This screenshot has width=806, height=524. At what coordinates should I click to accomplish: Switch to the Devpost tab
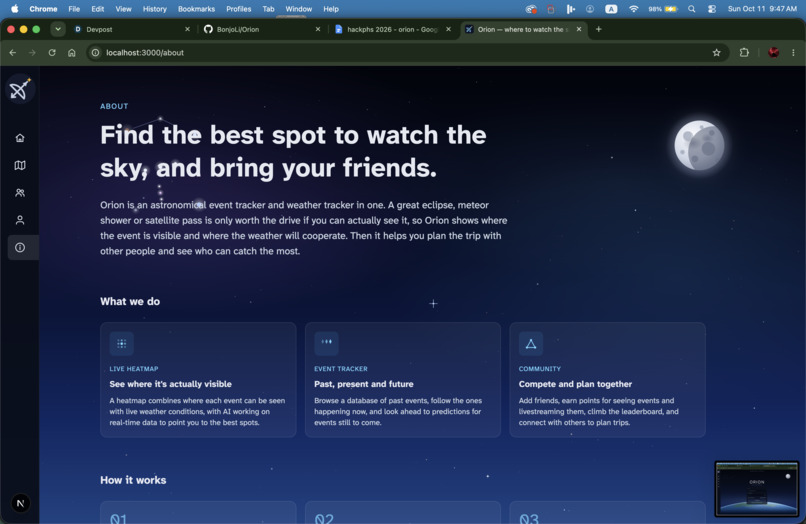point(131,29)
